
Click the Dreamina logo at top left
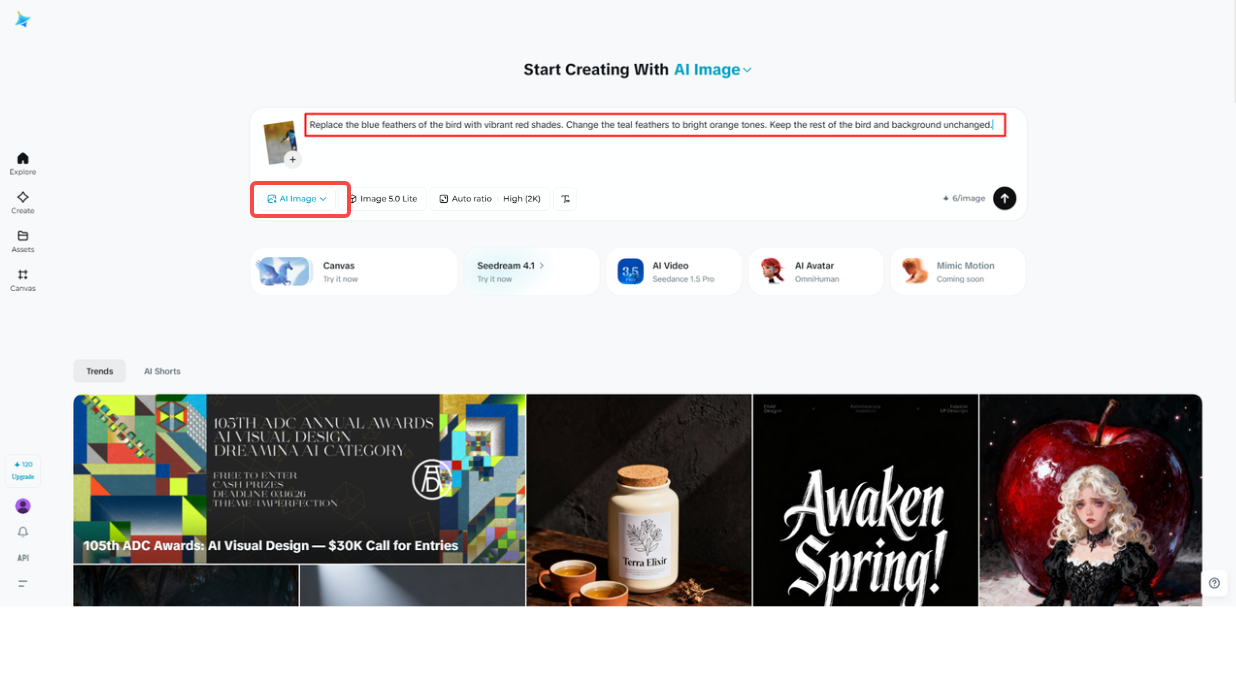tap(22, 19)
